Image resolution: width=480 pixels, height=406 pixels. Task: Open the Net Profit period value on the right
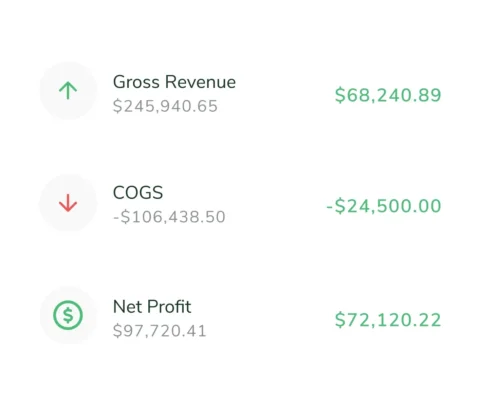[388, 320]
